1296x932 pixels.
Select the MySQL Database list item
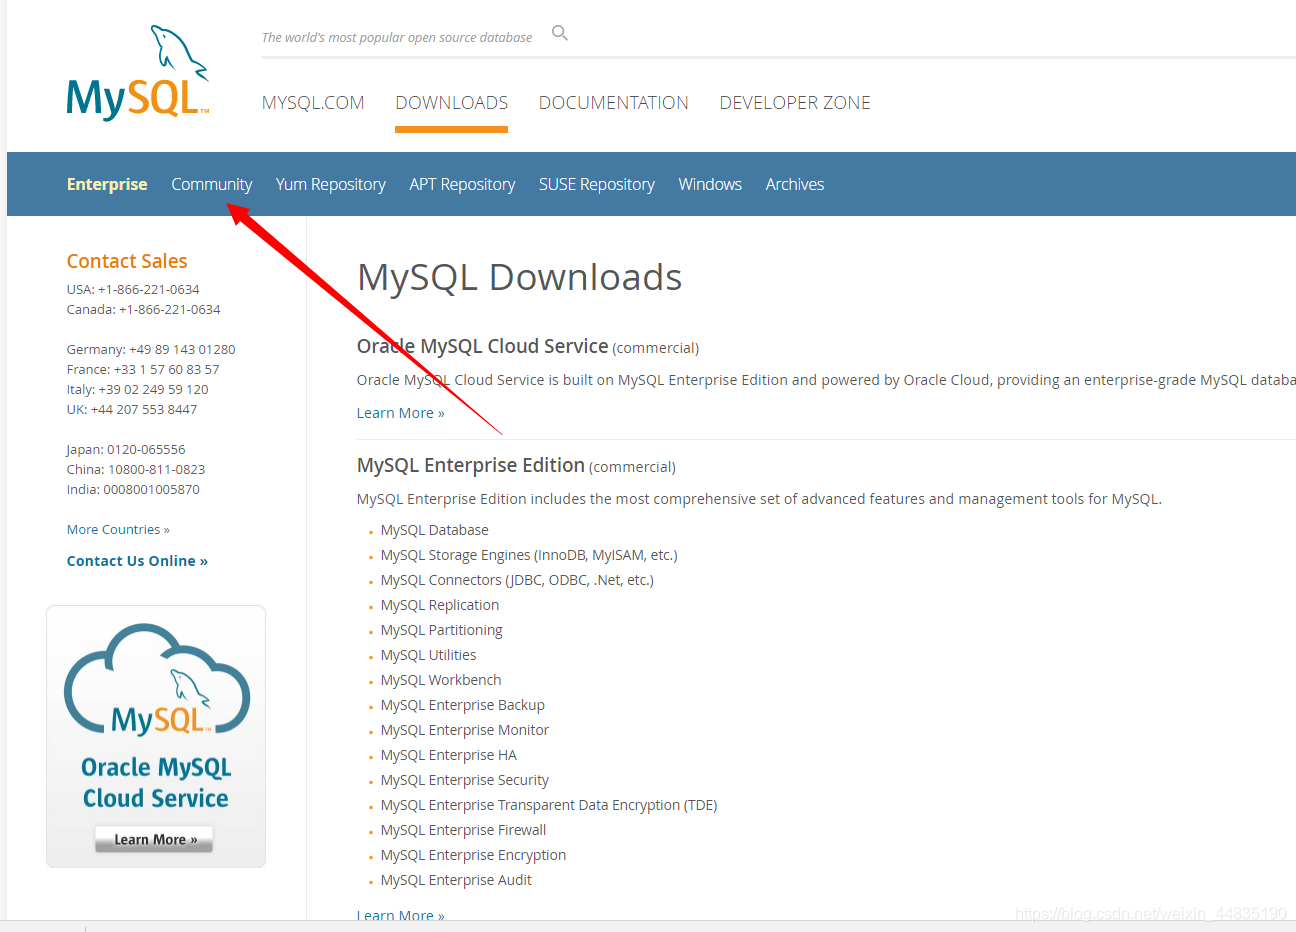click(x=434, y=530)
